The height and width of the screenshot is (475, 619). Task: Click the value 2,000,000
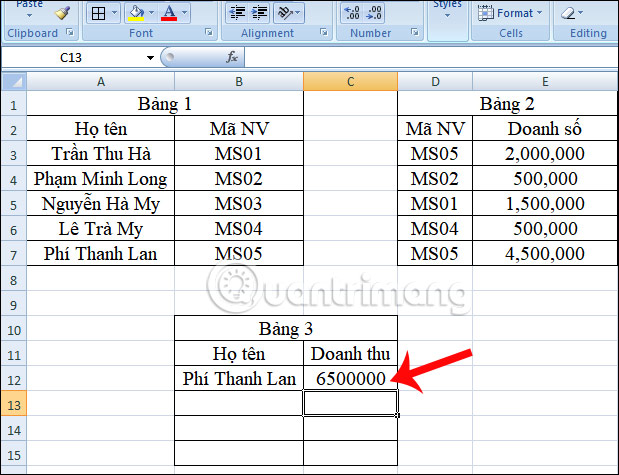tap(545, 154)
